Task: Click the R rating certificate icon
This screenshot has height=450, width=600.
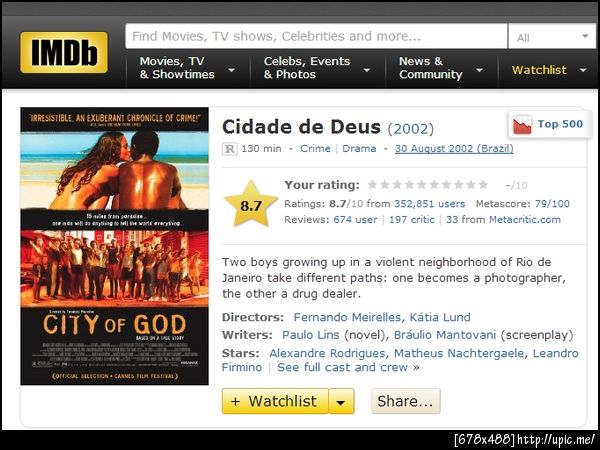Action: click(230, 149)
